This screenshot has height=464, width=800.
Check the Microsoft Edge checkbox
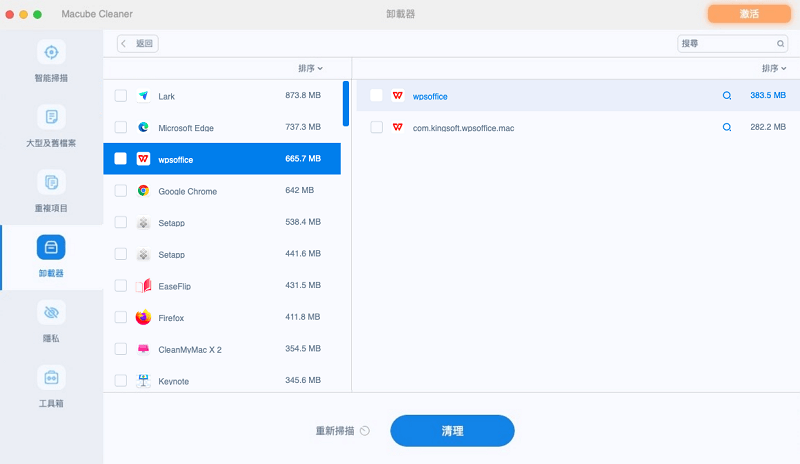[120, 127]
